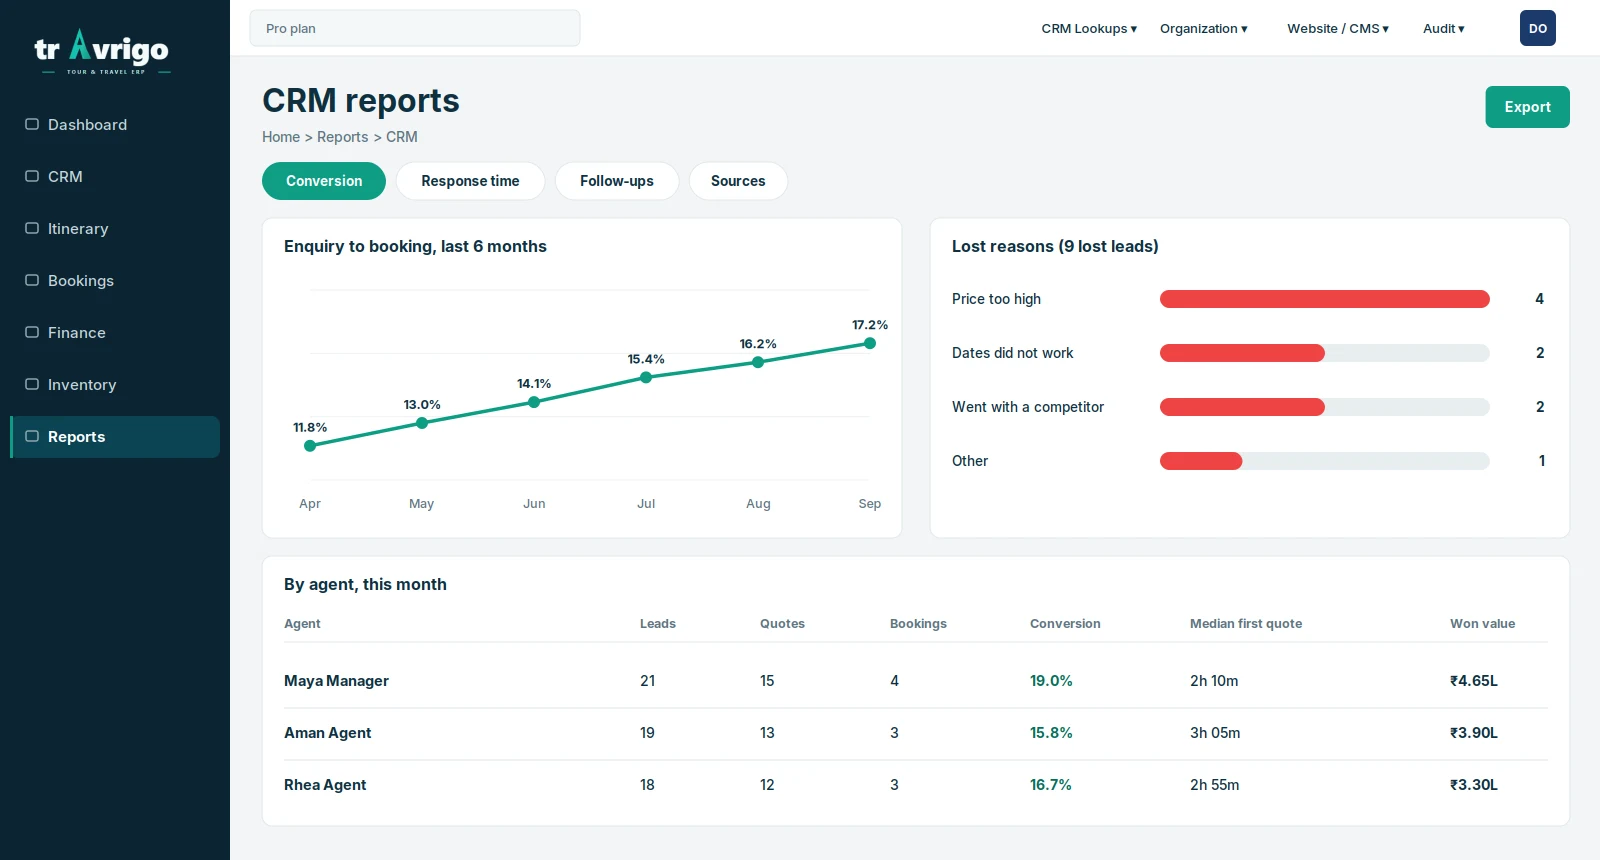Click the Sep 17.2% chart point
This screenshot has height=860, width=1600.
click(870, 343)
